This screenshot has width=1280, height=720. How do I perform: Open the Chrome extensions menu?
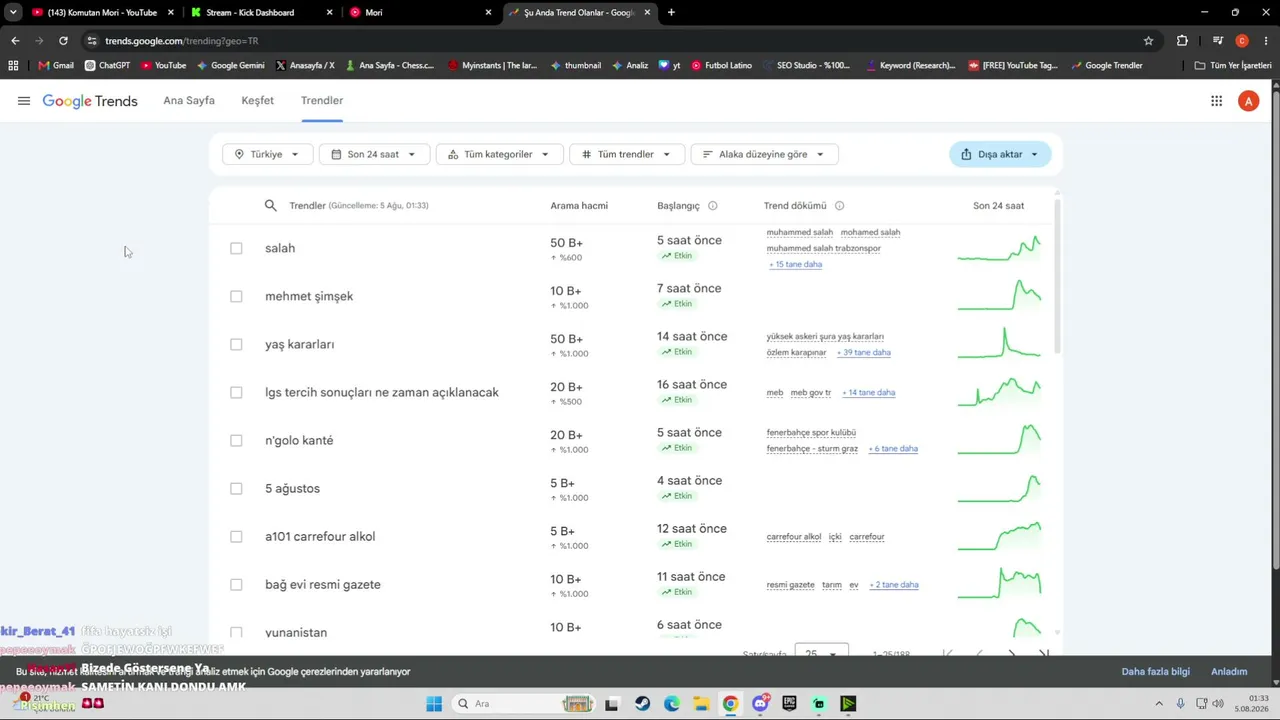(1182, 41)
